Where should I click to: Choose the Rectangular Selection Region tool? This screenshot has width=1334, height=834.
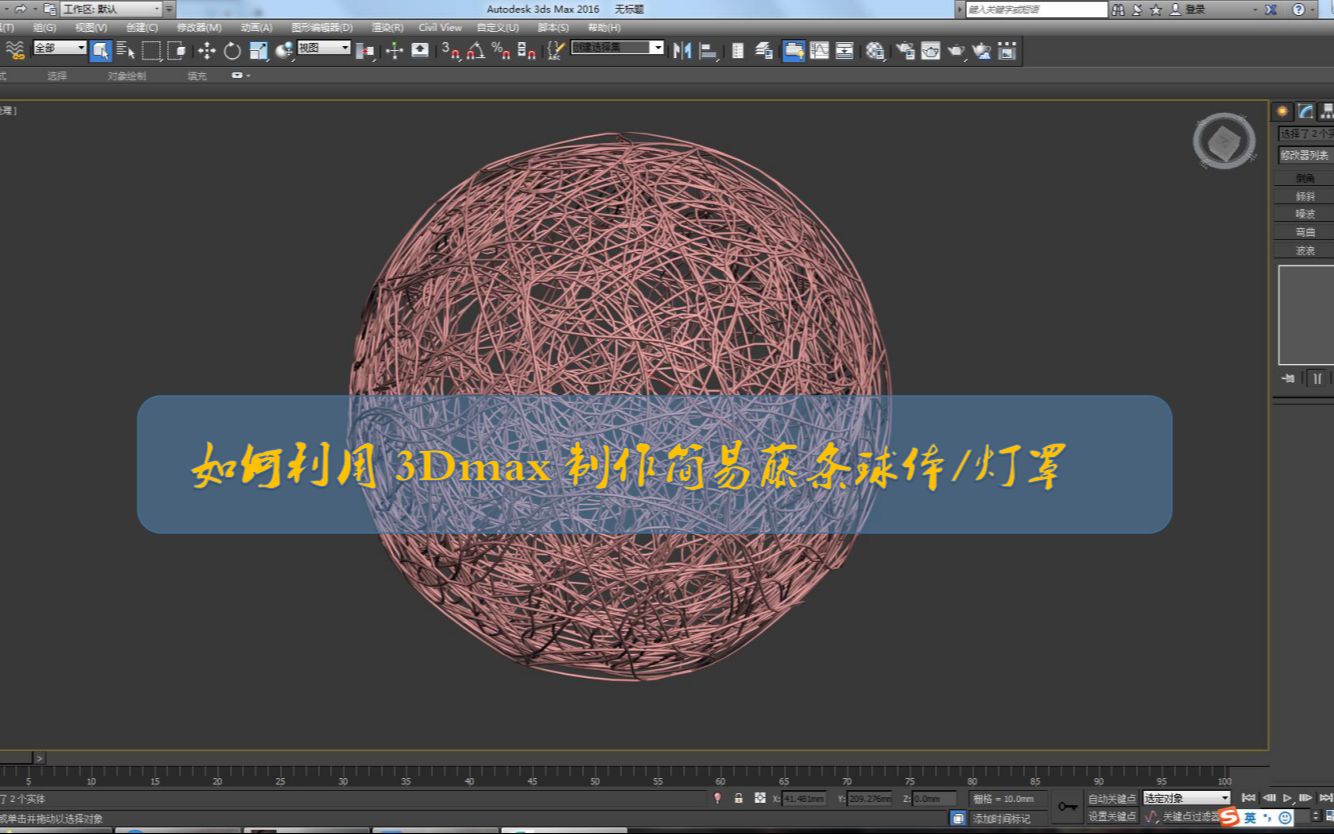pyautogui.click(x=151, y=51)
